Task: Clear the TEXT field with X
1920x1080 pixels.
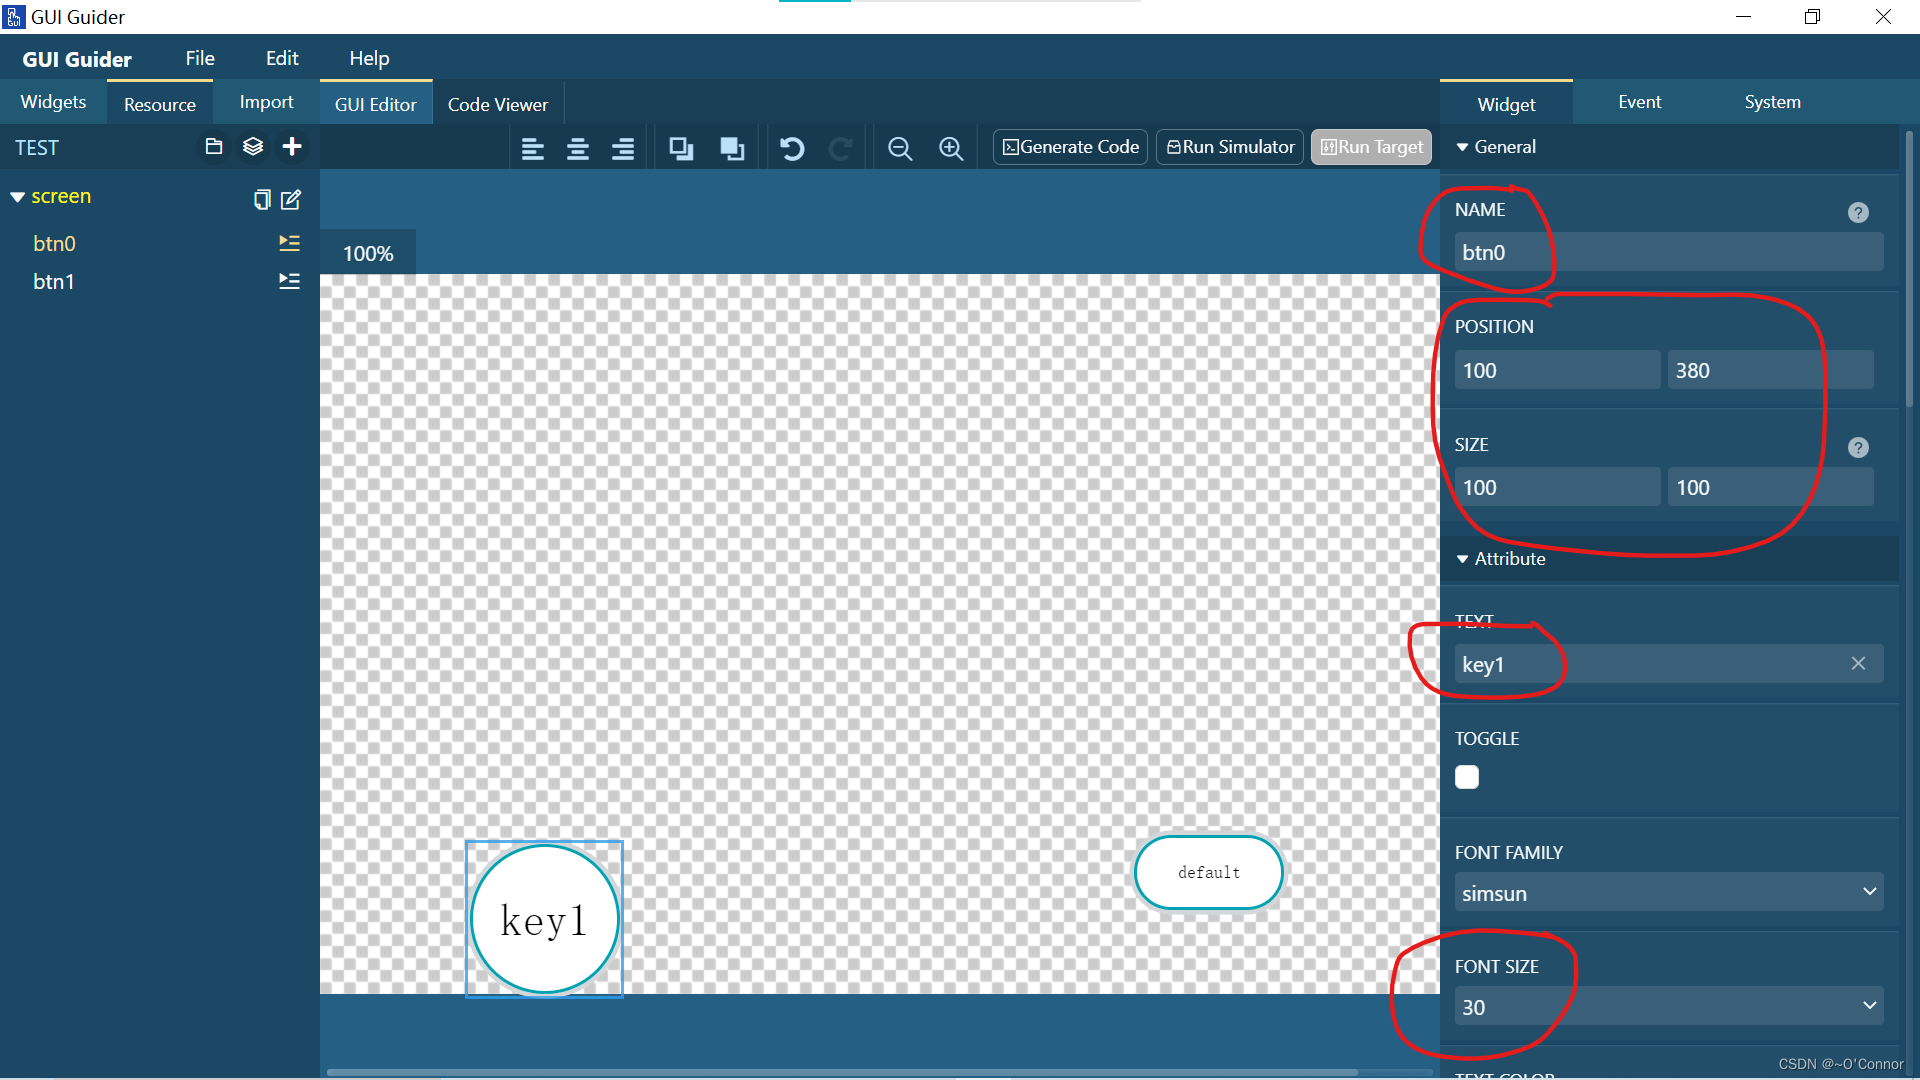Action: tap(1858, 663)
